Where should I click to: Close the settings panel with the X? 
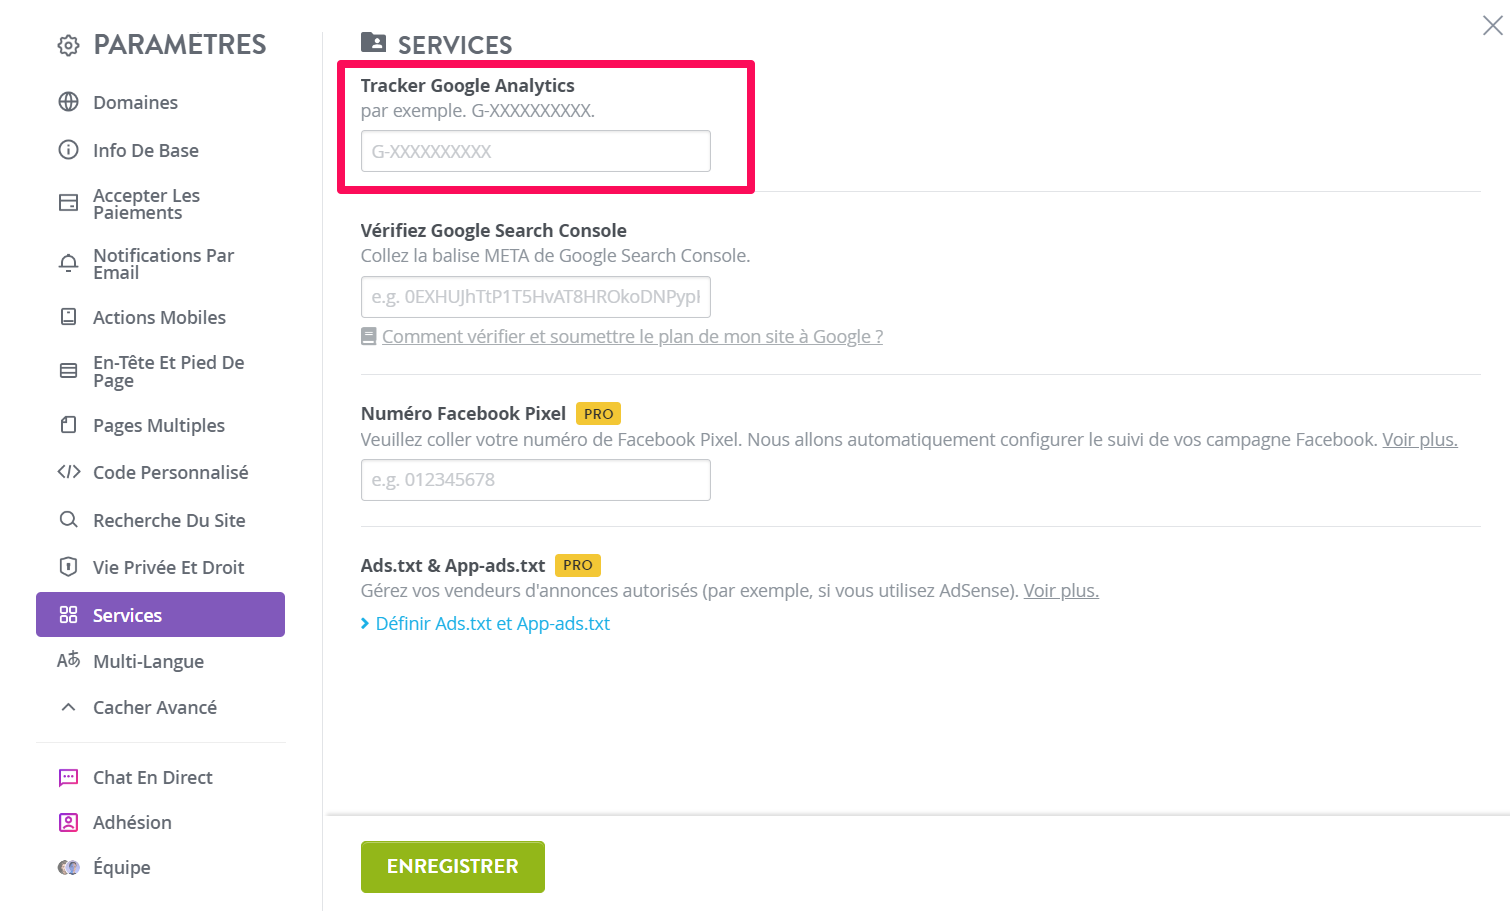click(1492, 25)
